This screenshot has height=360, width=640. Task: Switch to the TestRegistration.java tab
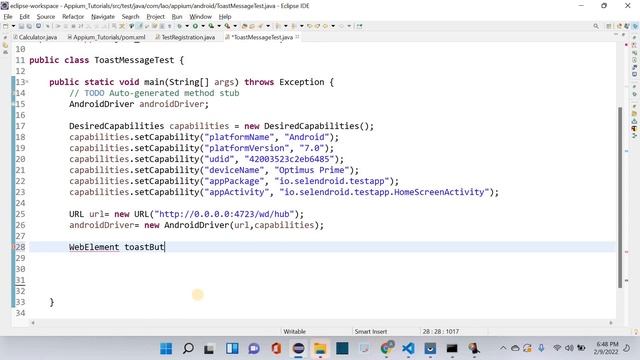point(185,37)
